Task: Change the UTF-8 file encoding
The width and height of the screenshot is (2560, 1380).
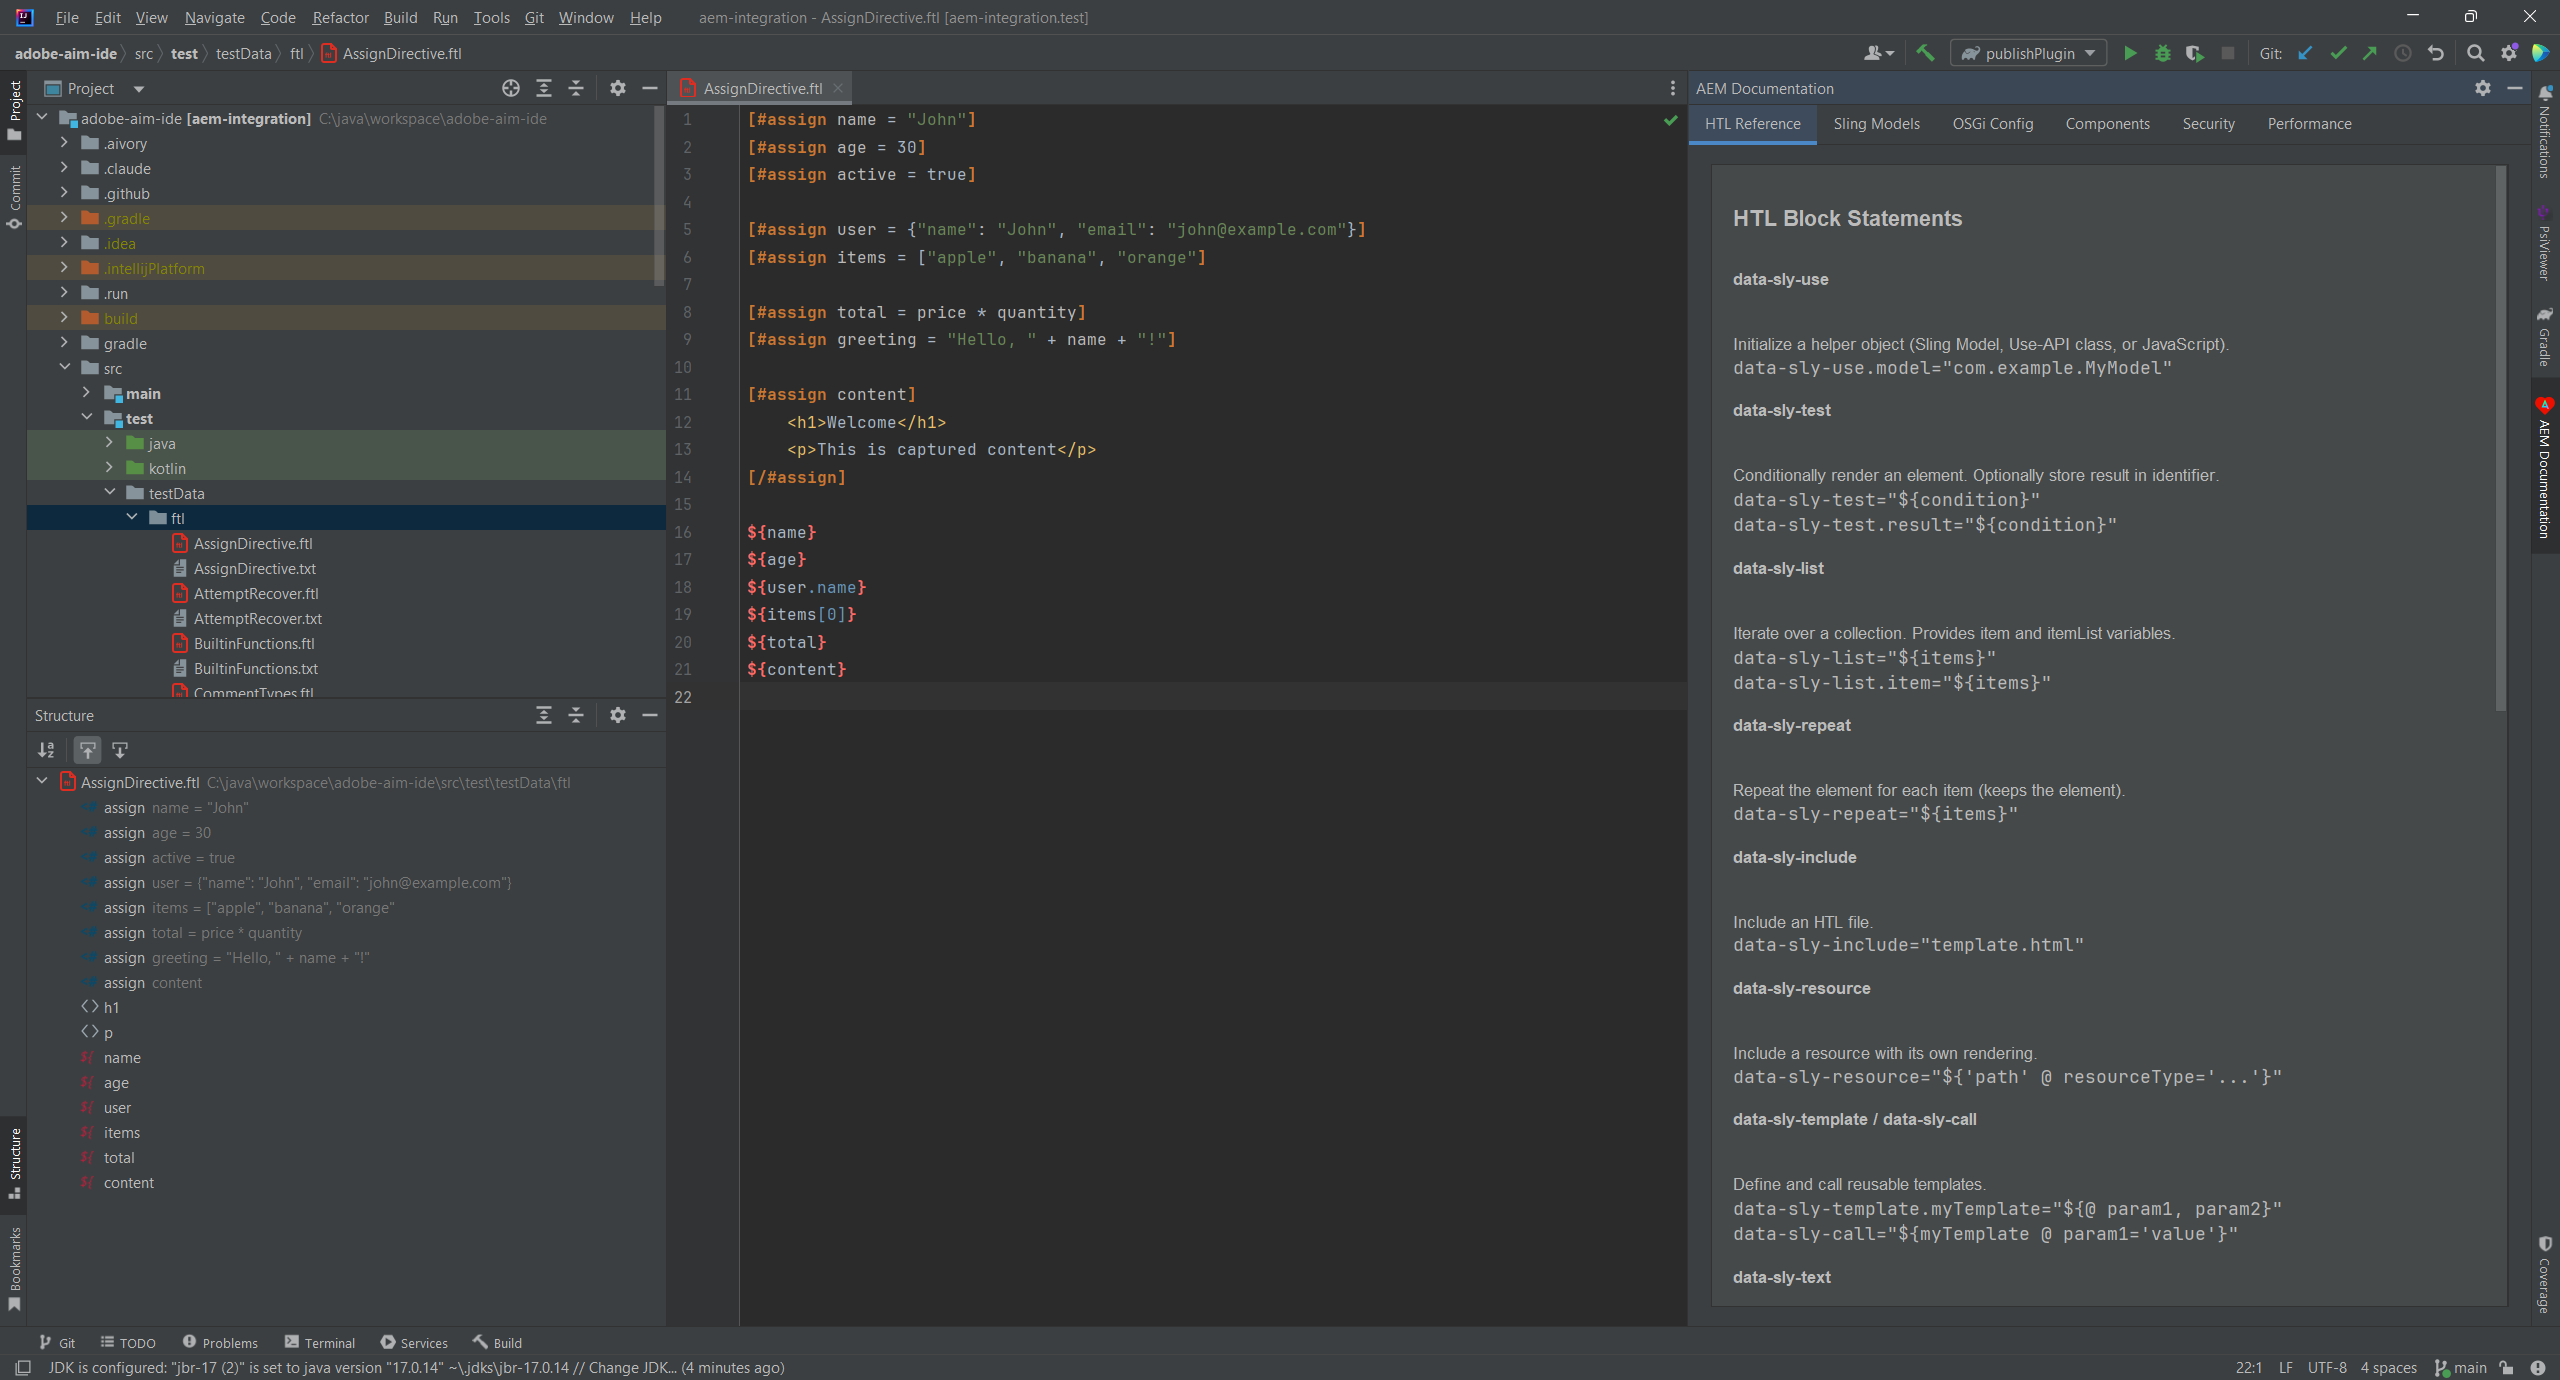Action: [2327, 1368]
